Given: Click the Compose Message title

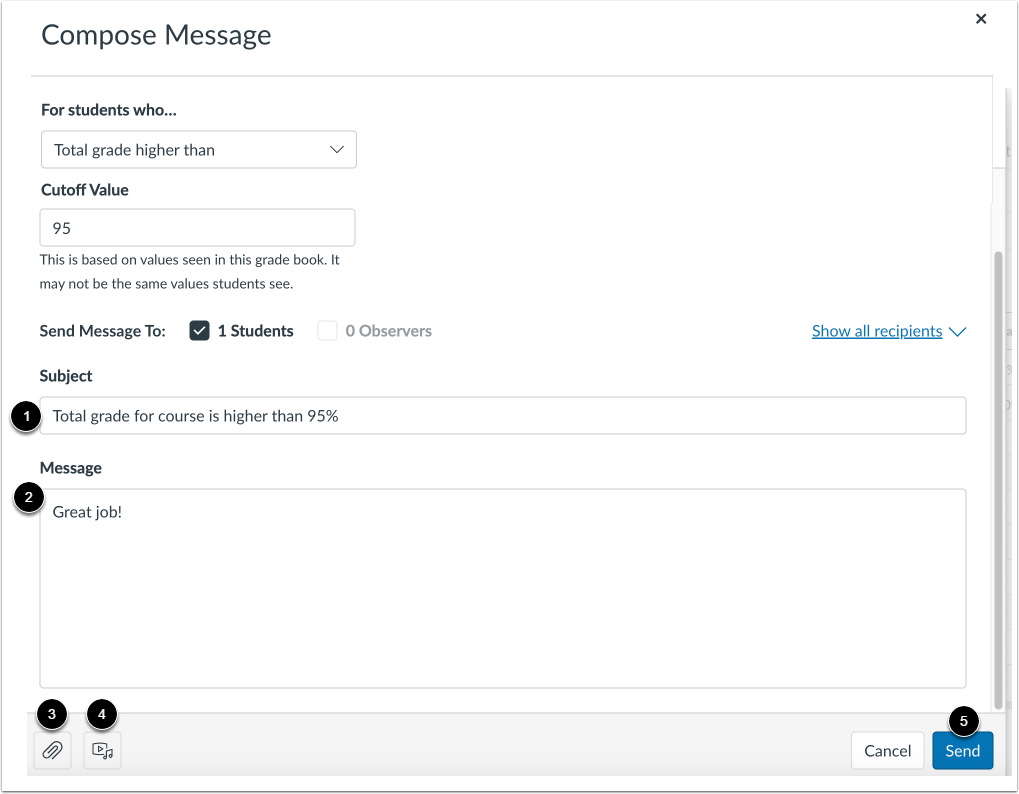Looking at the screenshot, I should (x=156, y=34).
